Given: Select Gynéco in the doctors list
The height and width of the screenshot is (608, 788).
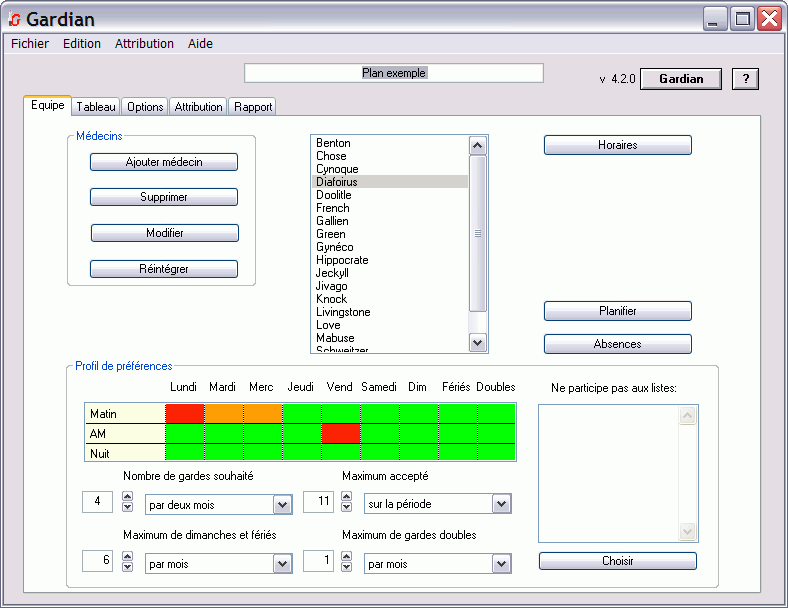Looking at the screenshot, I should point(390,247).
